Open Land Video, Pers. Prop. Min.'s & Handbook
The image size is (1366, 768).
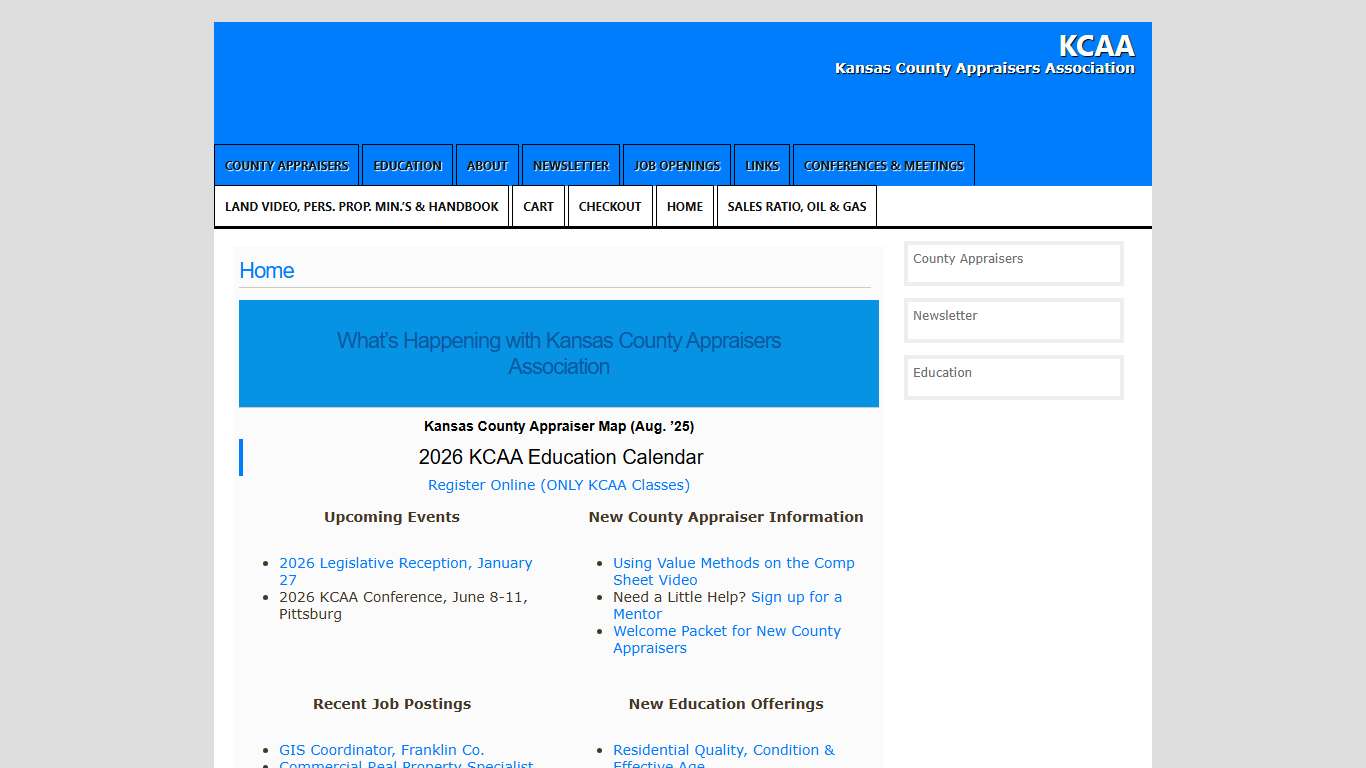[361, 207]
